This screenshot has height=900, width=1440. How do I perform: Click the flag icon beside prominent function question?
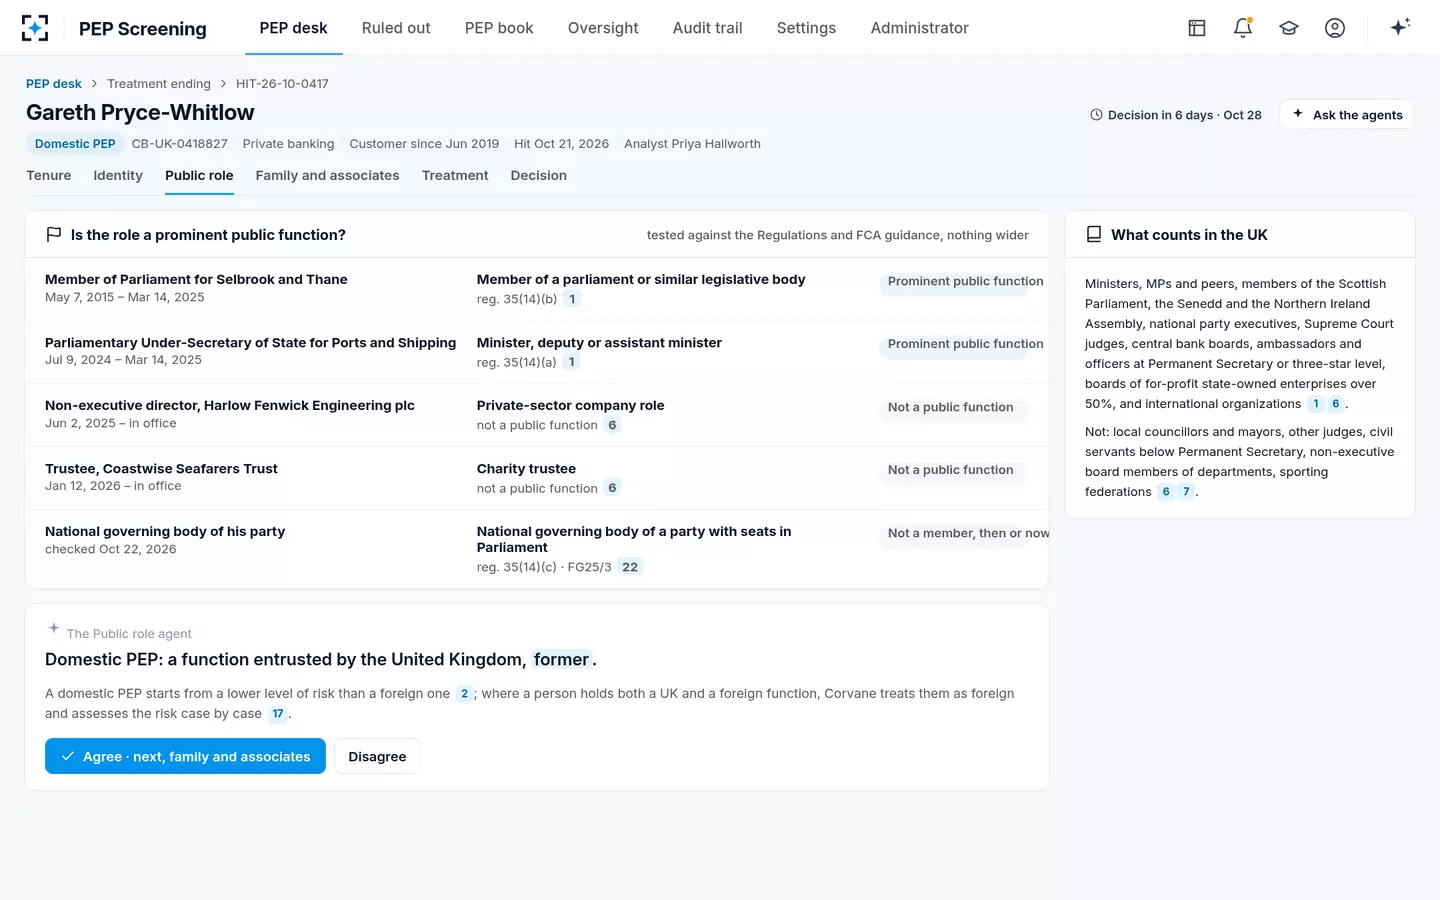coord(54,235)
